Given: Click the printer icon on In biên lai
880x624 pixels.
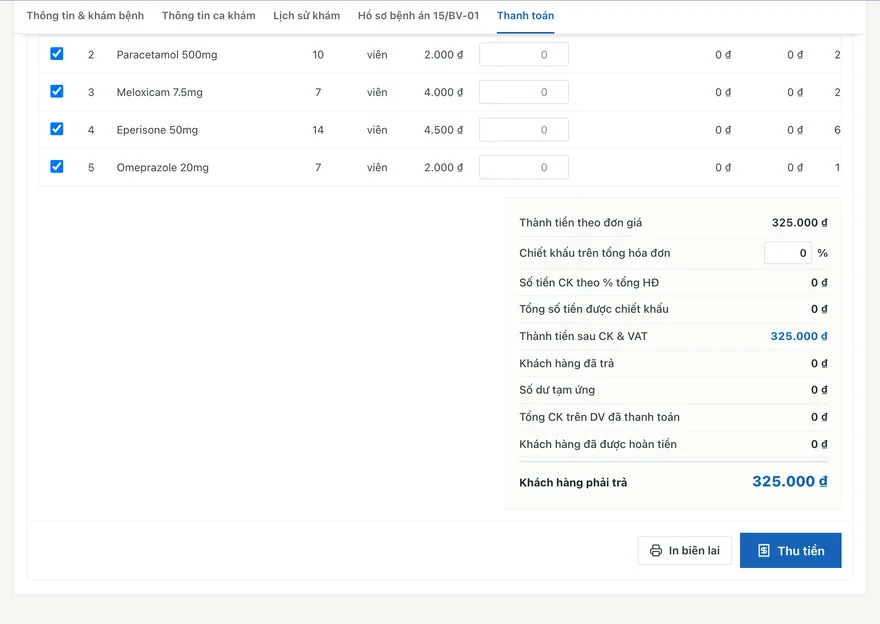Looking at the screenshot, I should 656,550.
